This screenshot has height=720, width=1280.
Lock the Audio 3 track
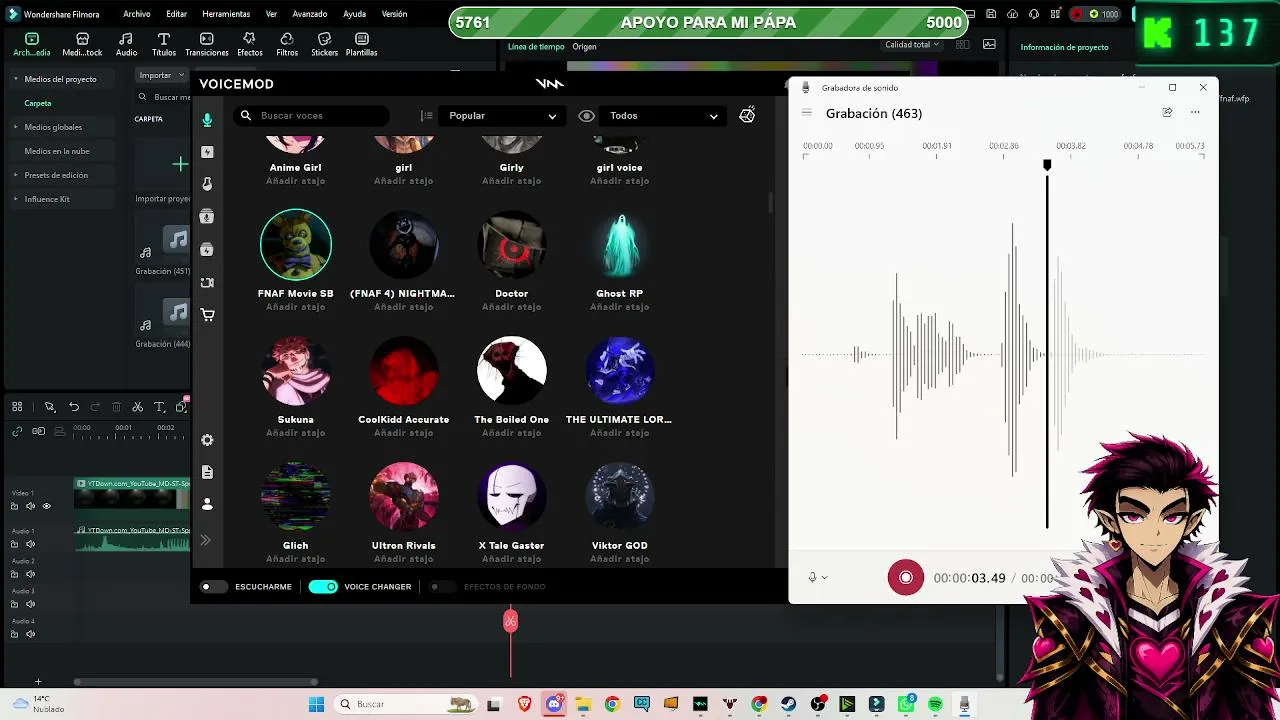[x=14, y=604]
